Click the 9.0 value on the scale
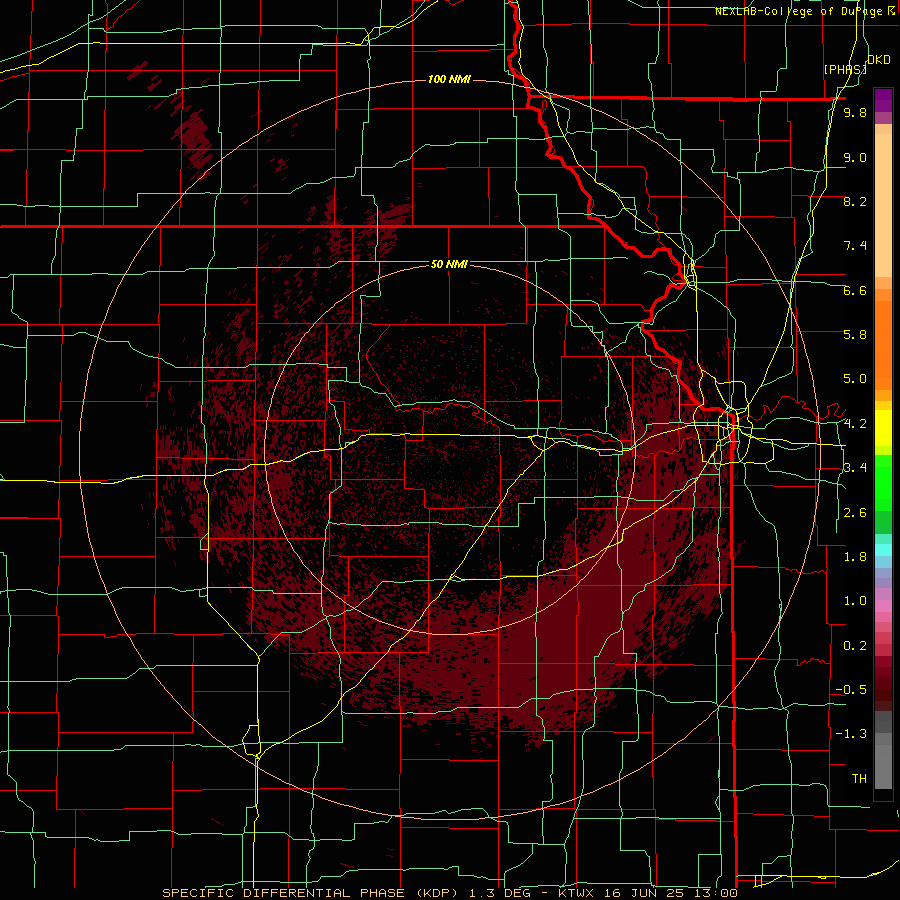900x900 pixels. point(855,157)
